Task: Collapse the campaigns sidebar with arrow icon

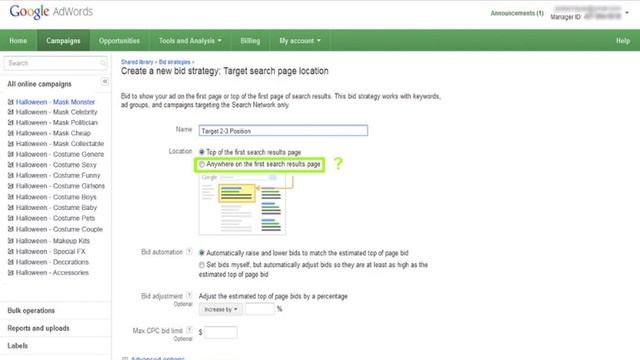Action: coord(104,82)
